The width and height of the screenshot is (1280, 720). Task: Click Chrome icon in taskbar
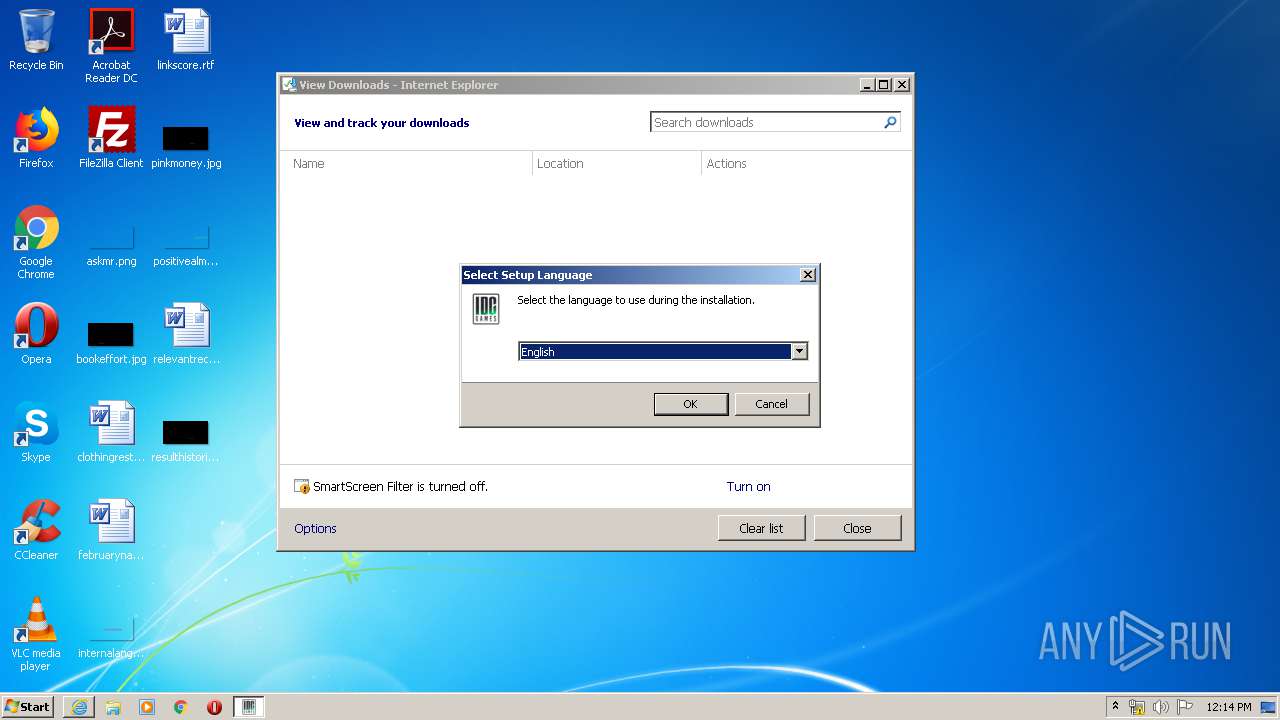[181, 707]
